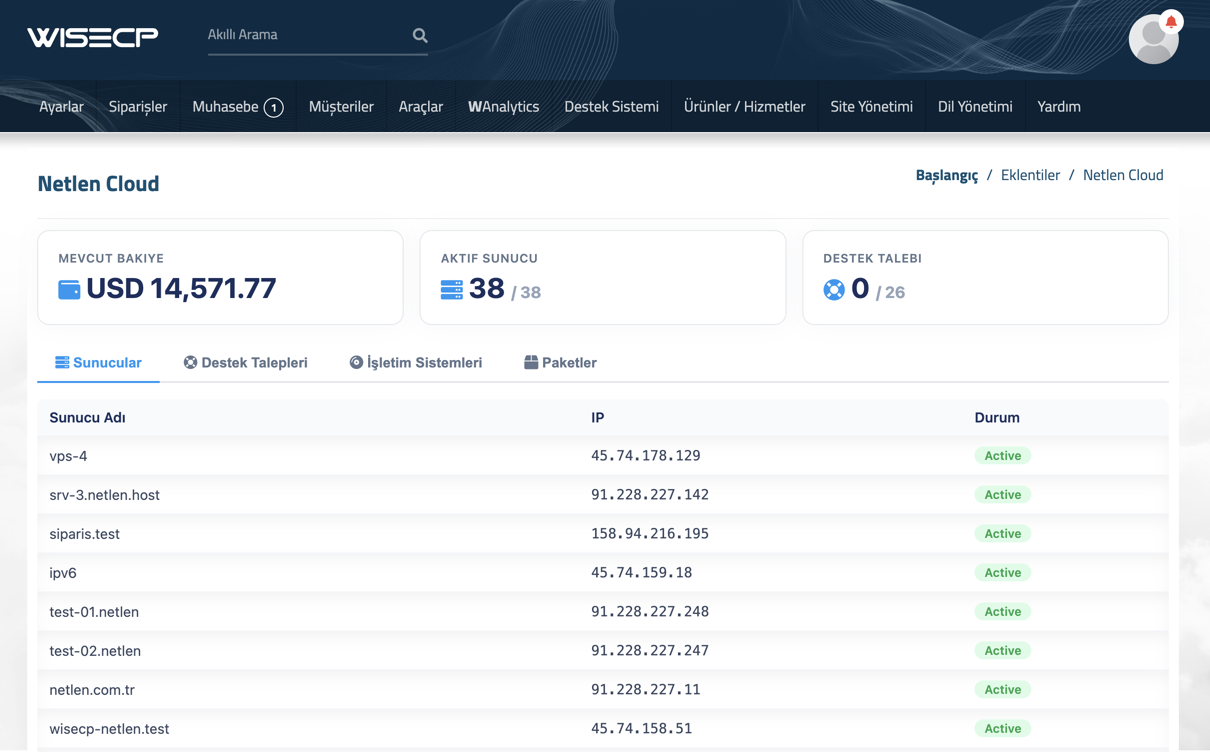Click the Sunucu Adı column header
This screenshot has width=1210, height=752.
(87, 417)
